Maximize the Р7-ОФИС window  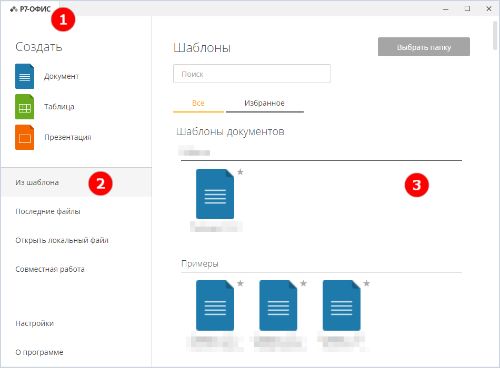click(x=468, y=9)
